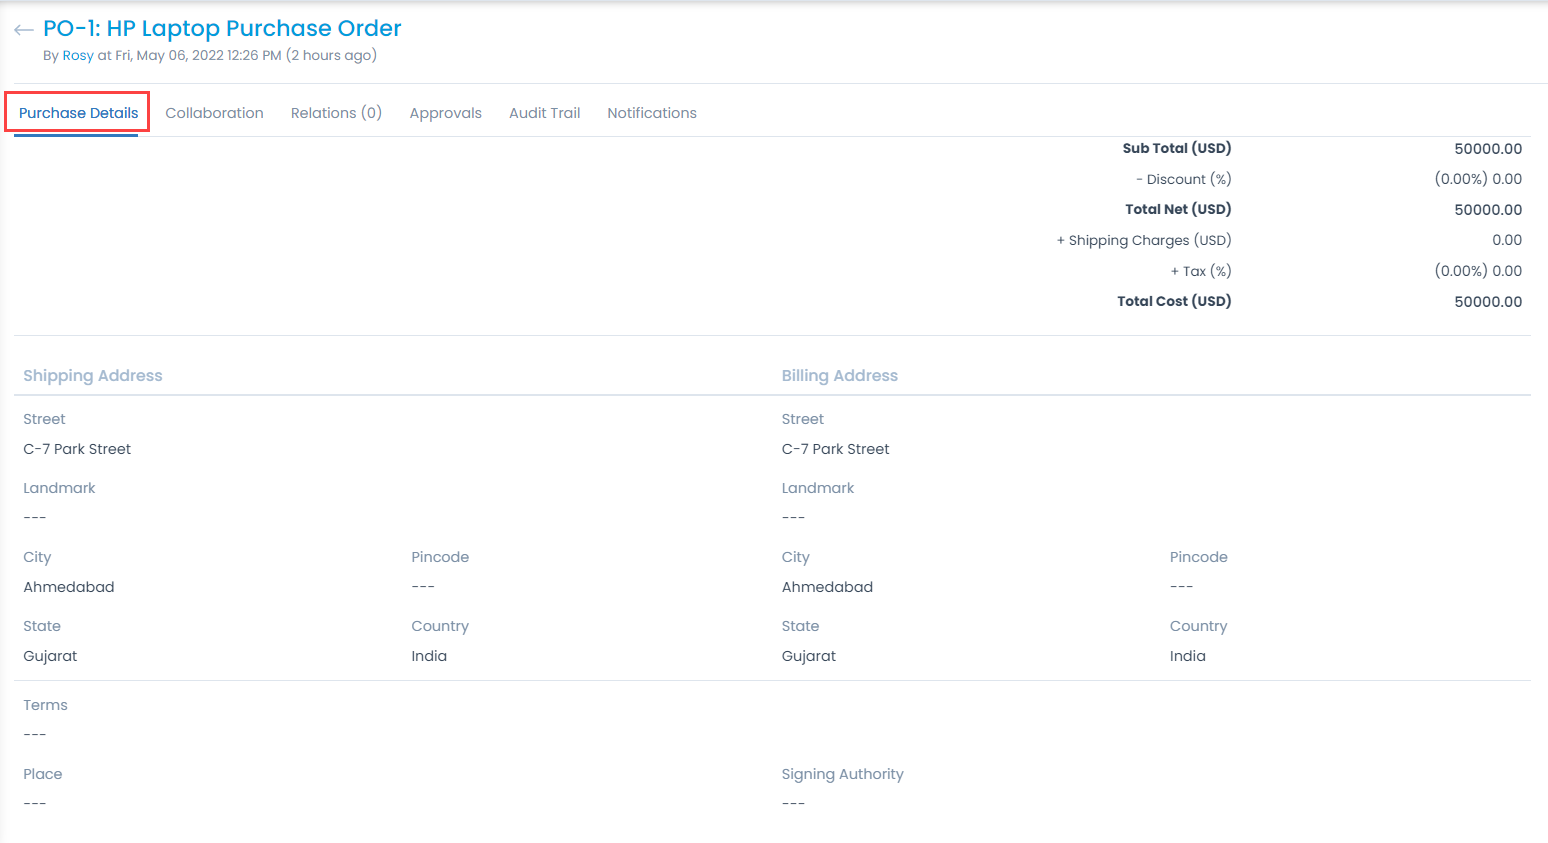Screen dimensions: 1548x843
Task: Switch to the Approvals tab
Action: tap(445, 112)
